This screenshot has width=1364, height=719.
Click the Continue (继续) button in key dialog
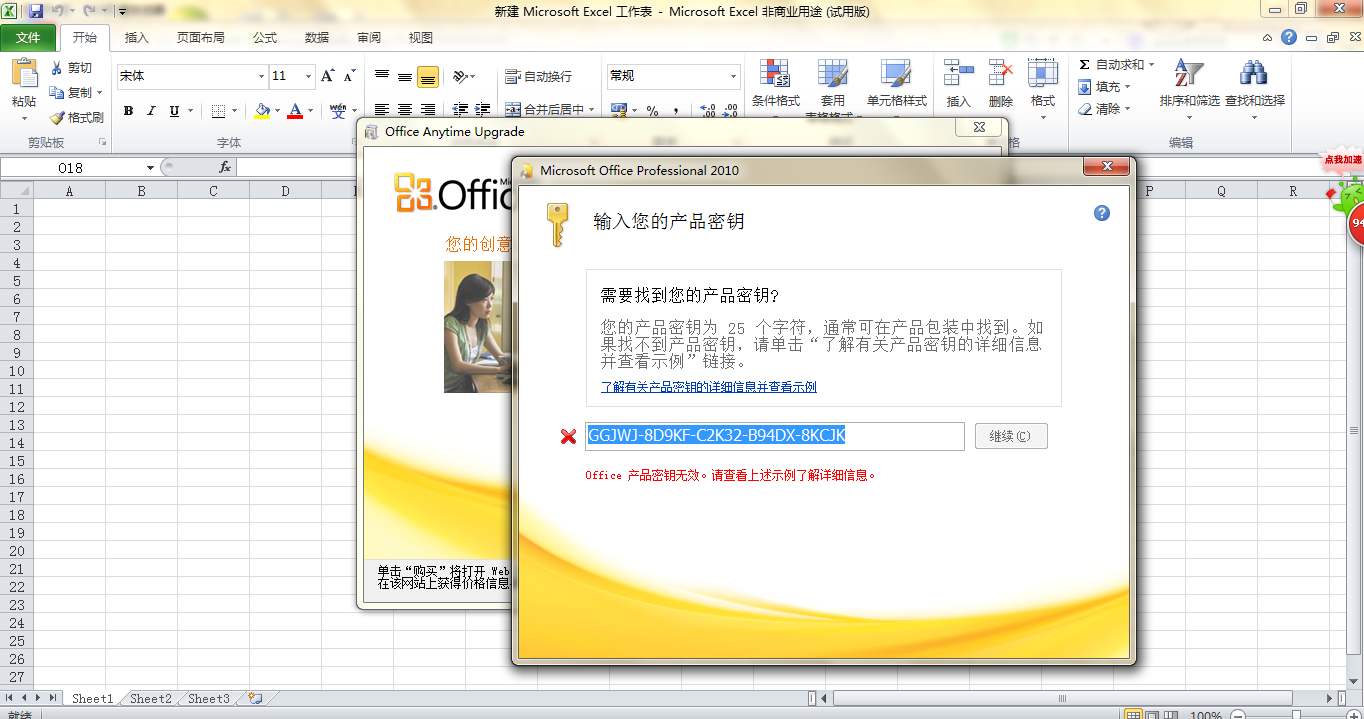pyautogui.click(x=1011, y=436)
